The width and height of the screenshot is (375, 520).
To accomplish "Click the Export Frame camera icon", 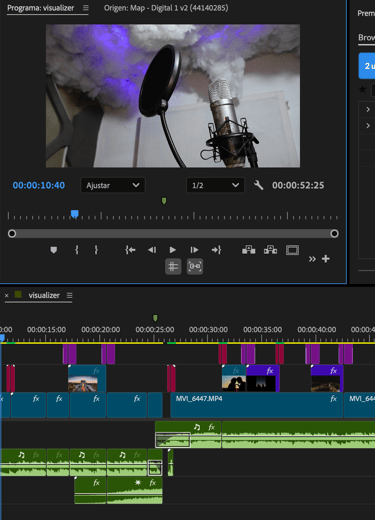I will pyautogui.click(x=292, y=250).
